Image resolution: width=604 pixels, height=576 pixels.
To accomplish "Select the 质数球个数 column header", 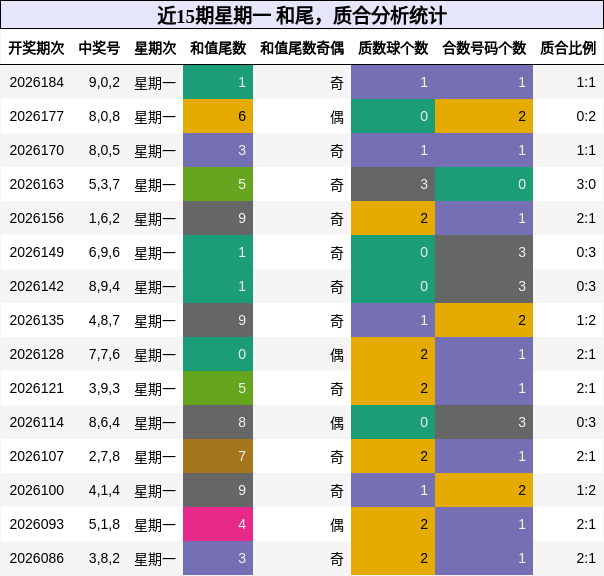I will pyautogui.click(x=393, y=48).
